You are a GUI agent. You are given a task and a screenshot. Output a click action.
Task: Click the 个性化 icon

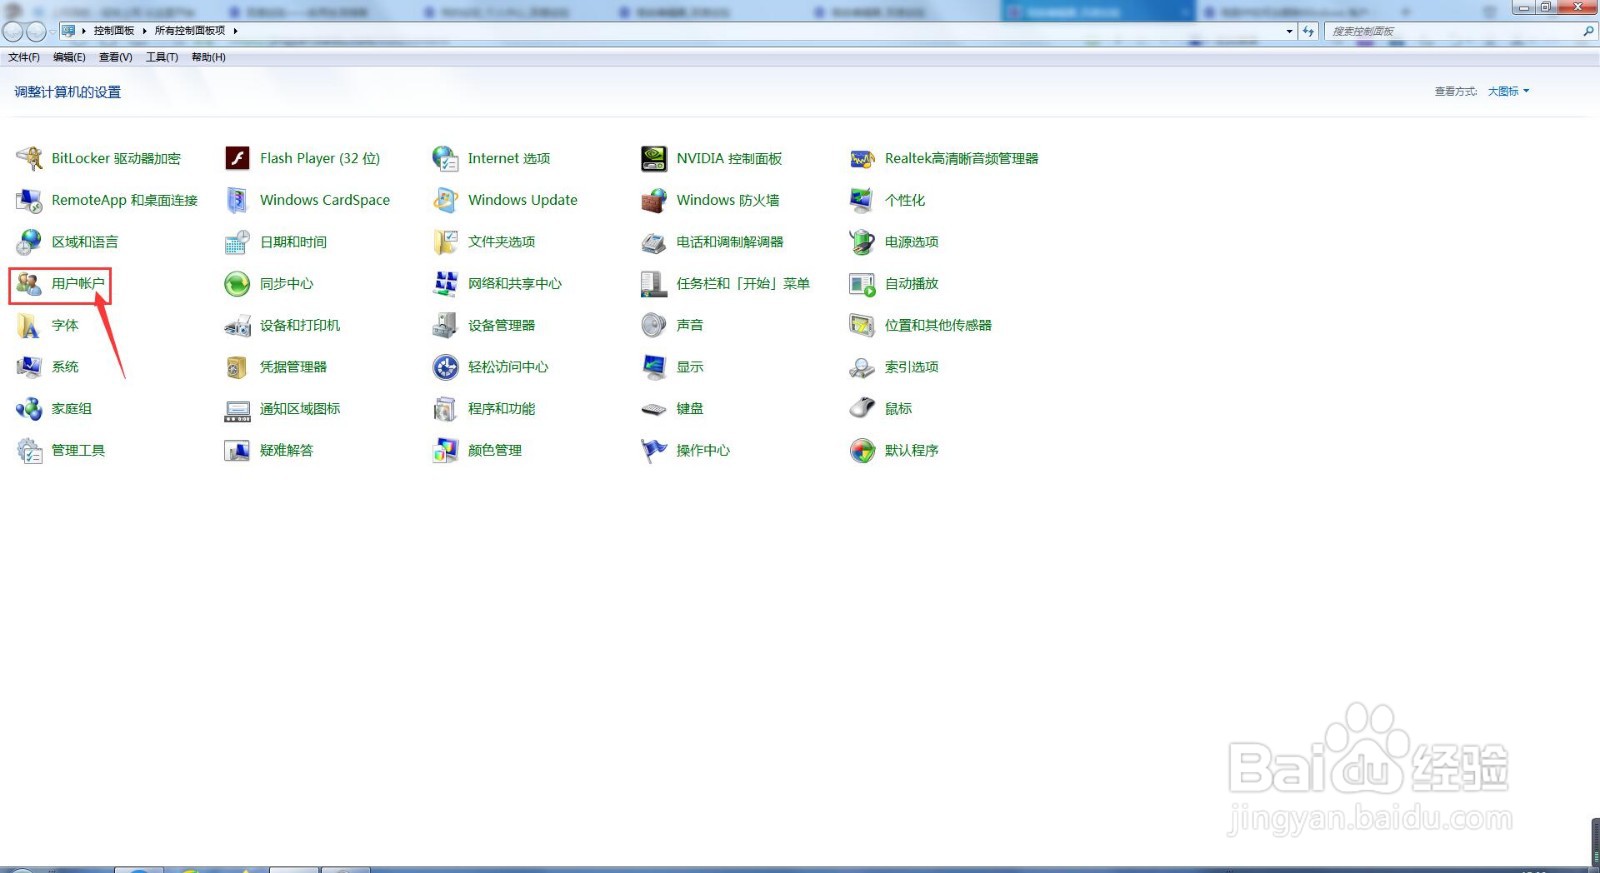(x=862, y=200)
